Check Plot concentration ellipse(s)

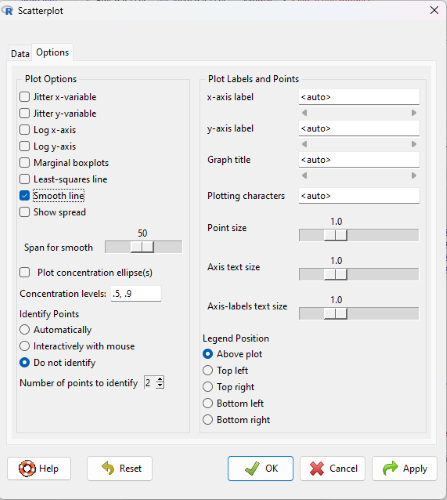coord(24,272)
